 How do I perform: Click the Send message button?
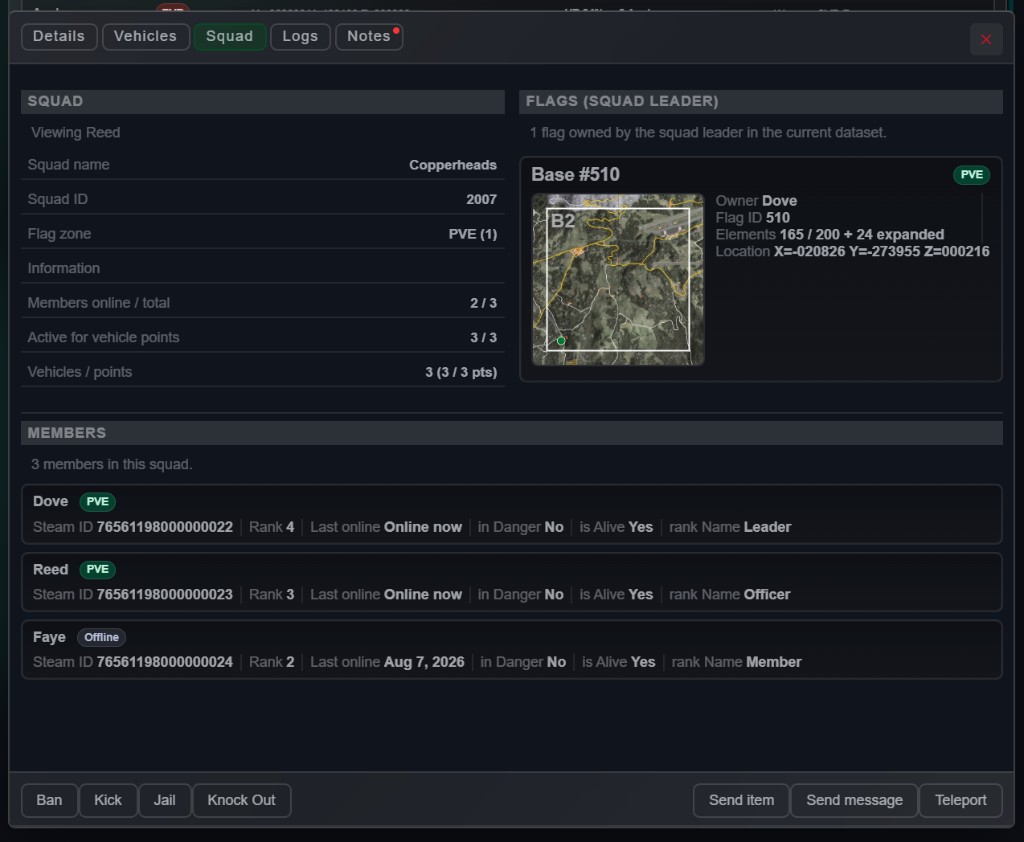[854, 800]
